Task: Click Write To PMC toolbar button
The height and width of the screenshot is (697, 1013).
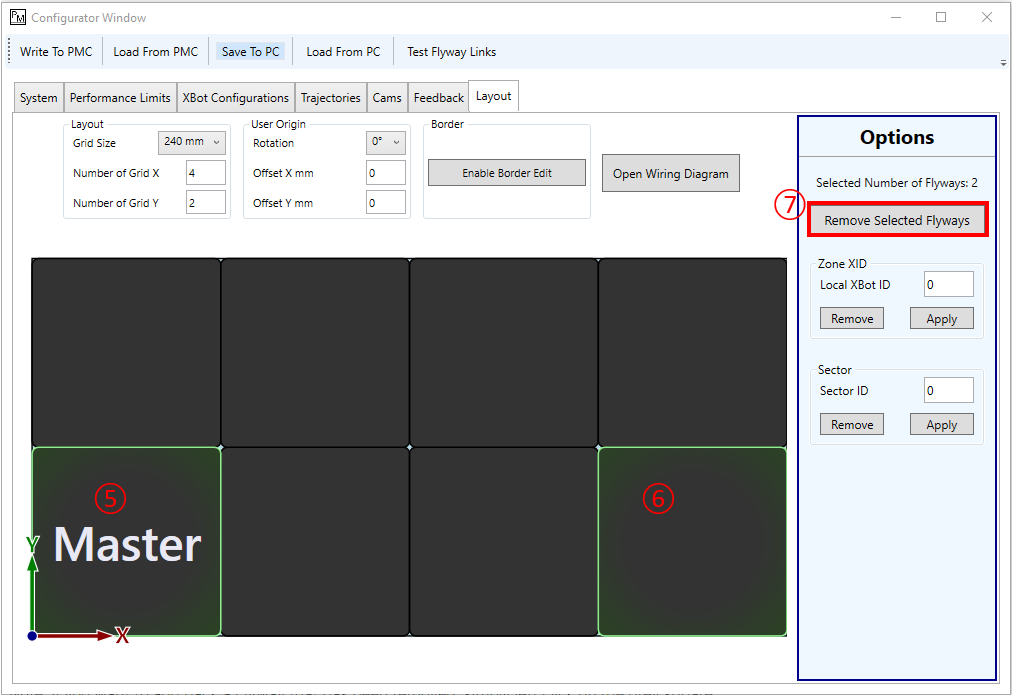Action: click(56, 52)
